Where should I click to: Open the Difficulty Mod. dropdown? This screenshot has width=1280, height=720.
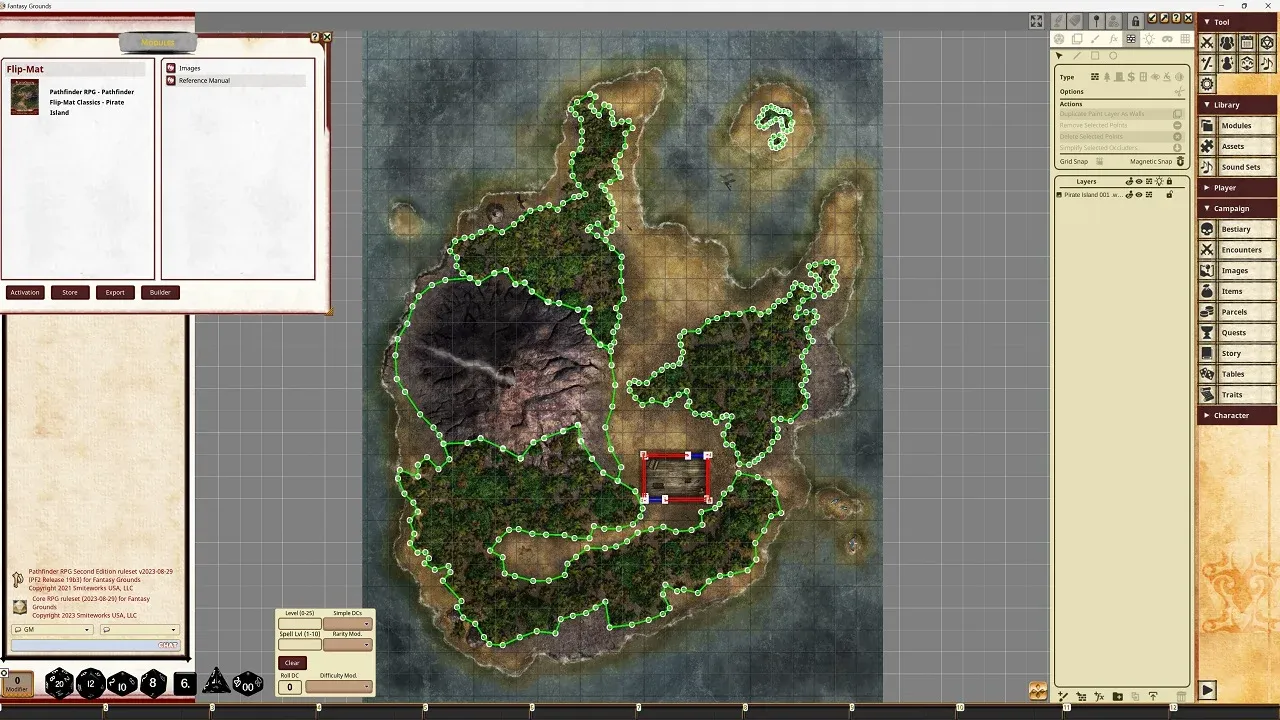[339, 687]
